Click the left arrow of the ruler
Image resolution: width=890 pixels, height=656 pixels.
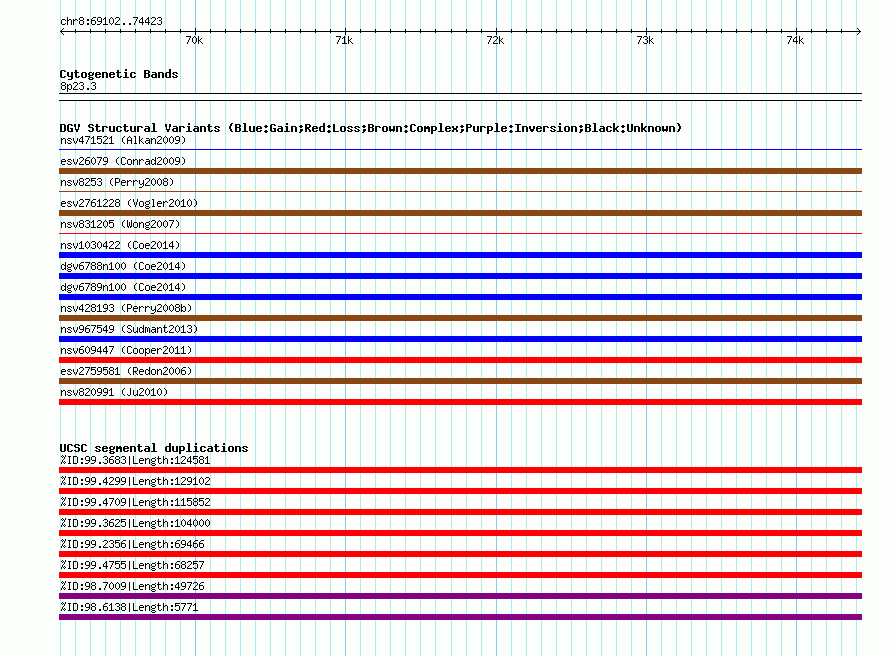tap(62, 31)
